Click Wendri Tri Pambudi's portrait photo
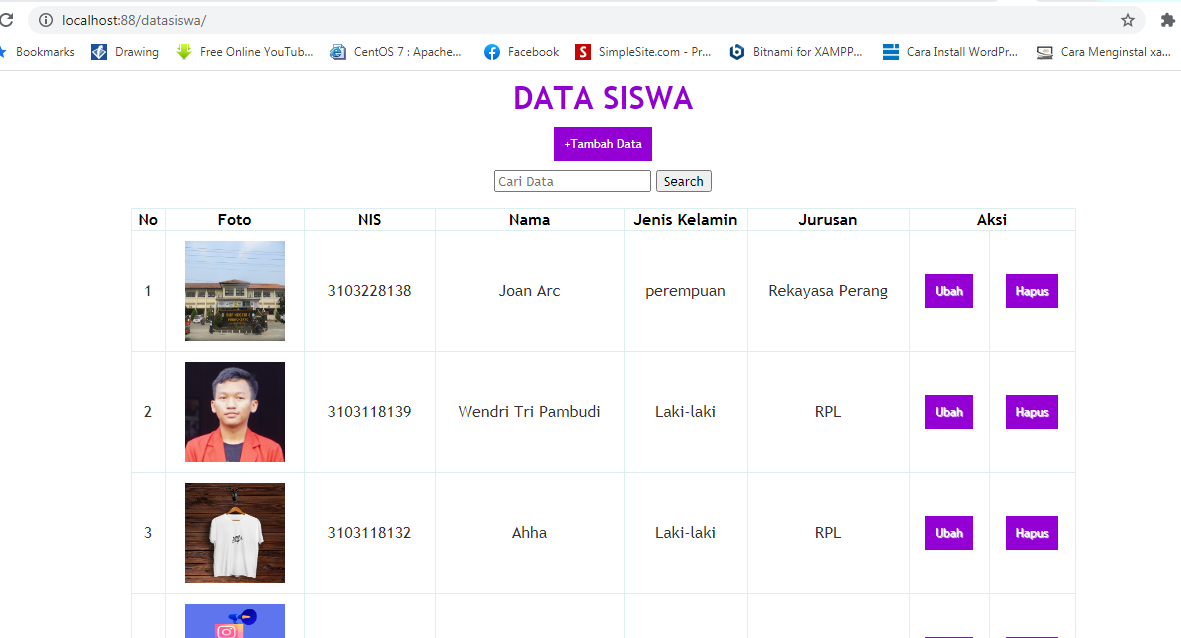 [x=235, y=412]
